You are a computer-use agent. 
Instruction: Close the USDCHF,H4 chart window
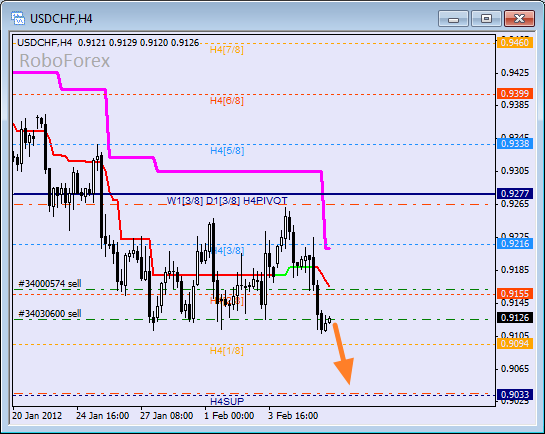tap(519, 18)
